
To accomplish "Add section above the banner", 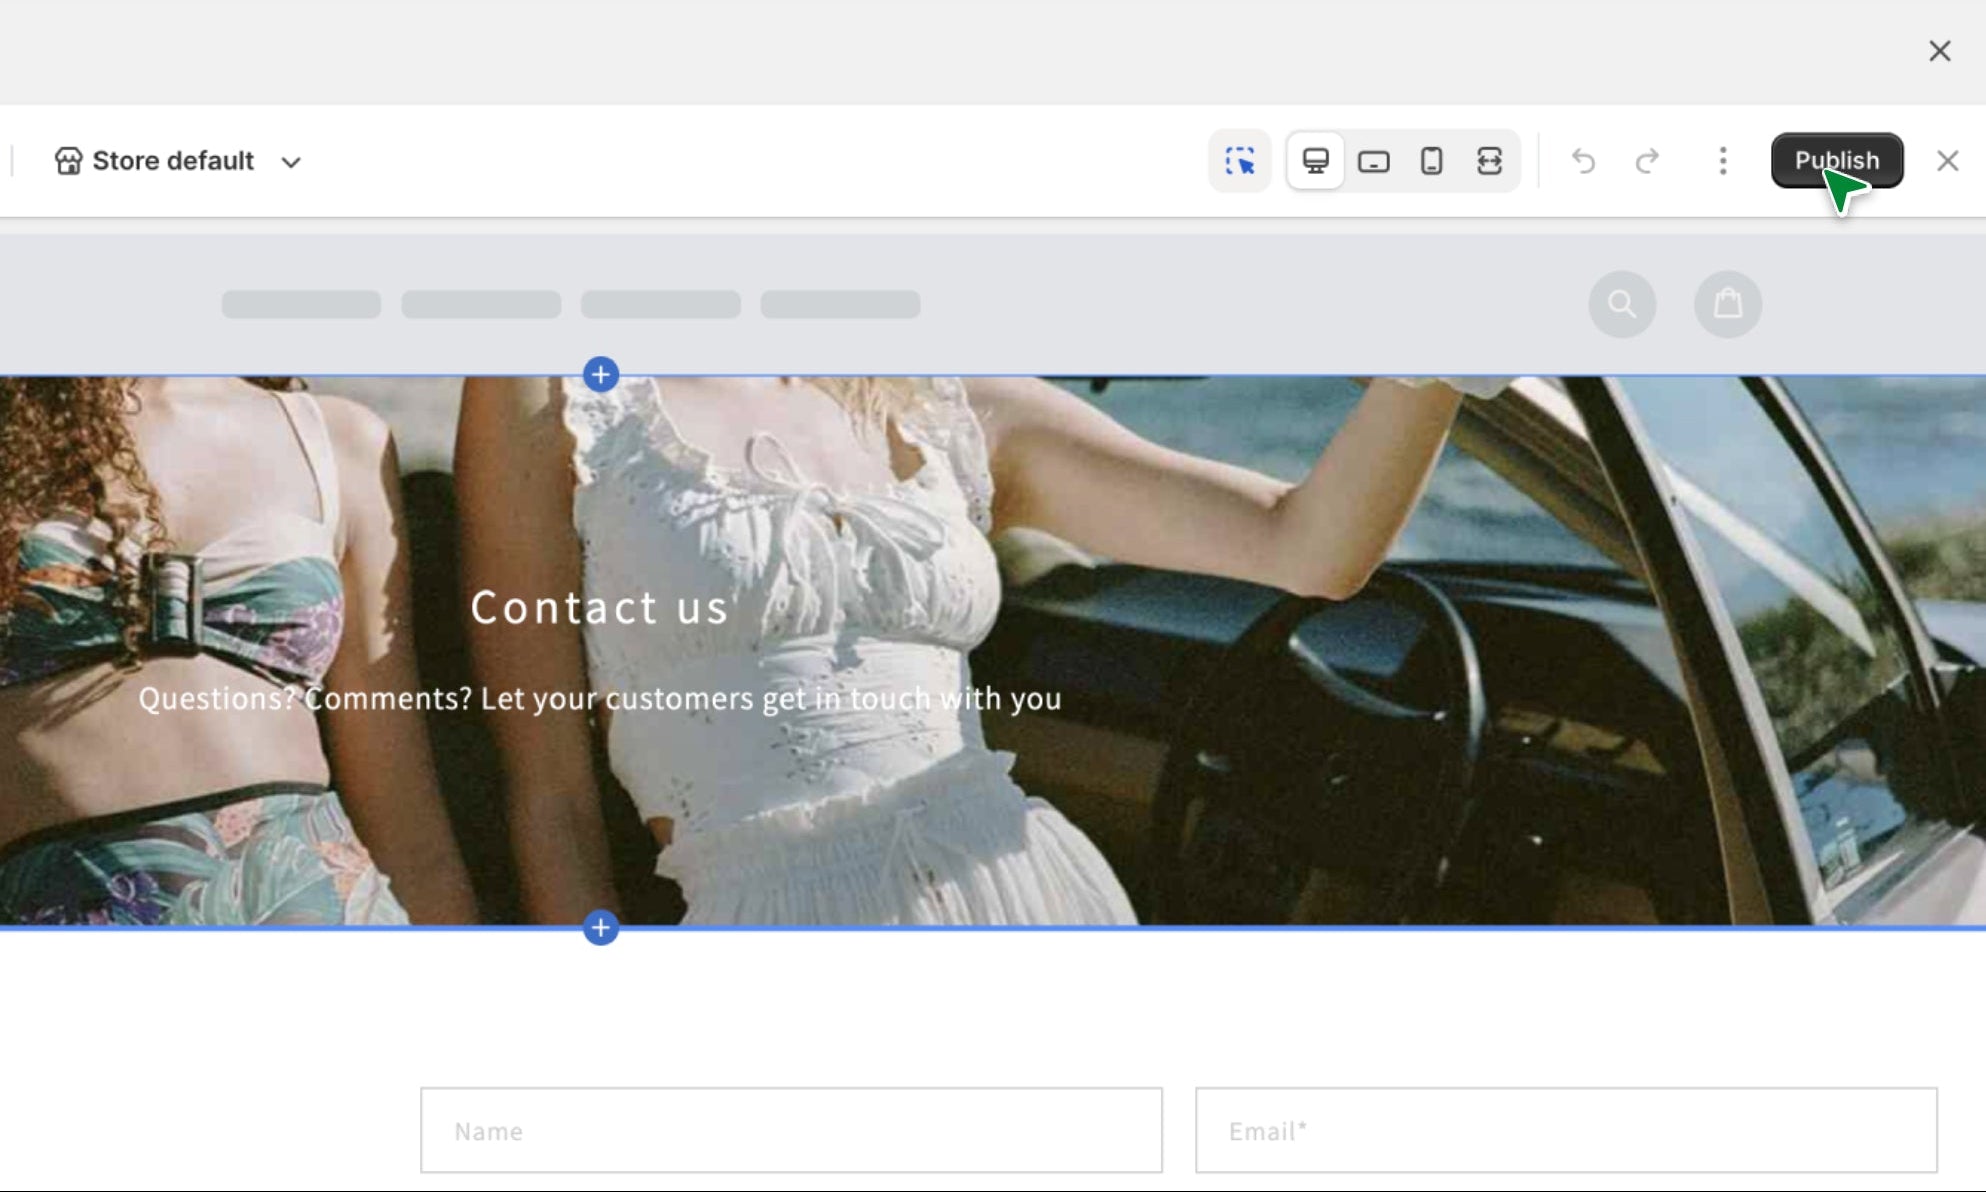I will click(x=600, y=375).
